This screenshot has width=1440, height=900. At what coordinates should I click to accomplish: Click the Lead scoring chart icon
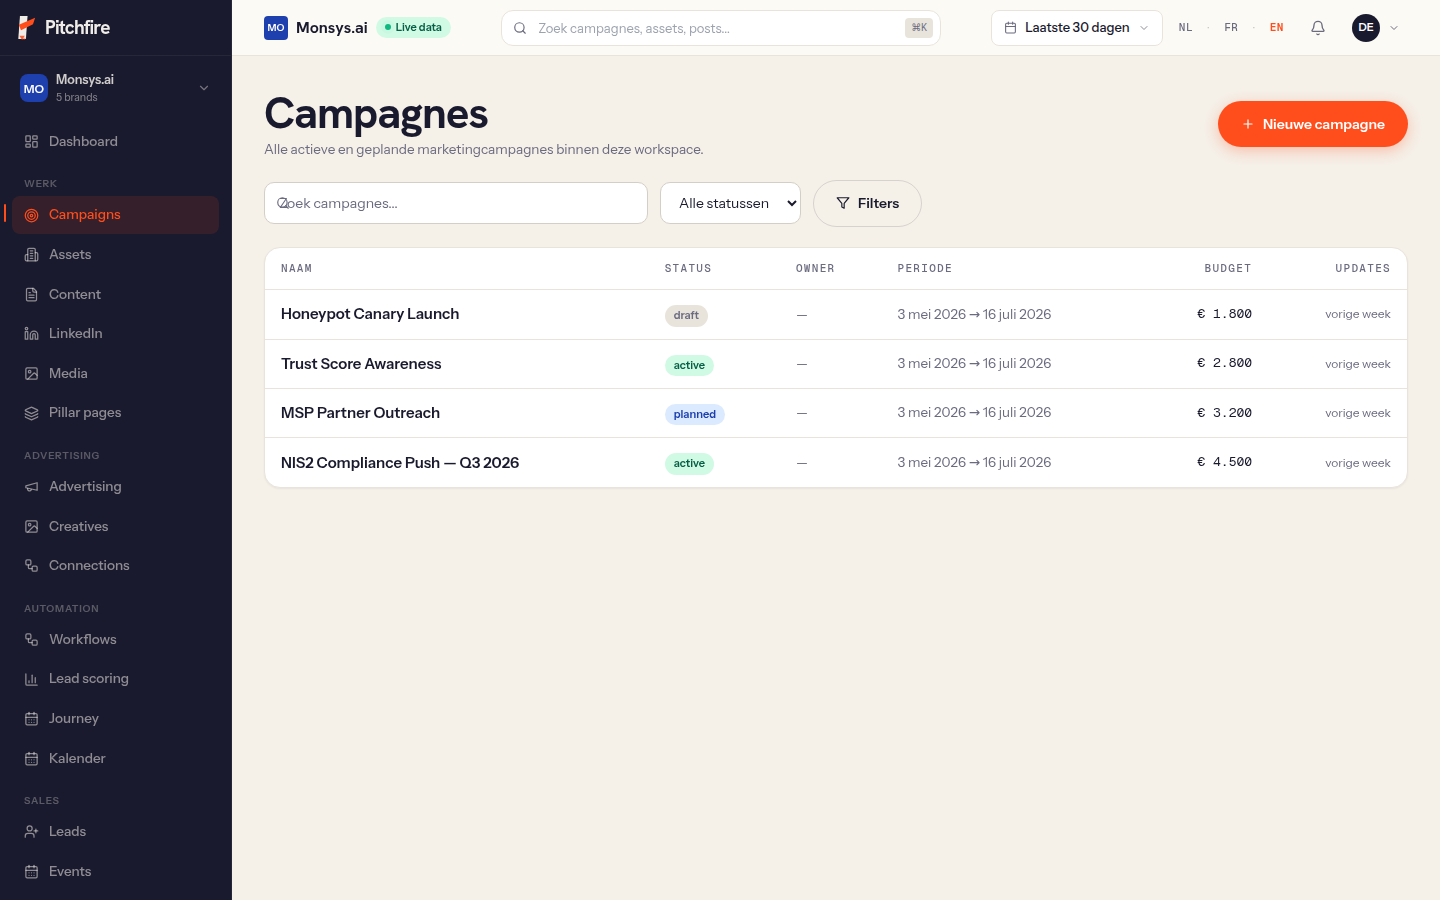click(x=31, y=679)
